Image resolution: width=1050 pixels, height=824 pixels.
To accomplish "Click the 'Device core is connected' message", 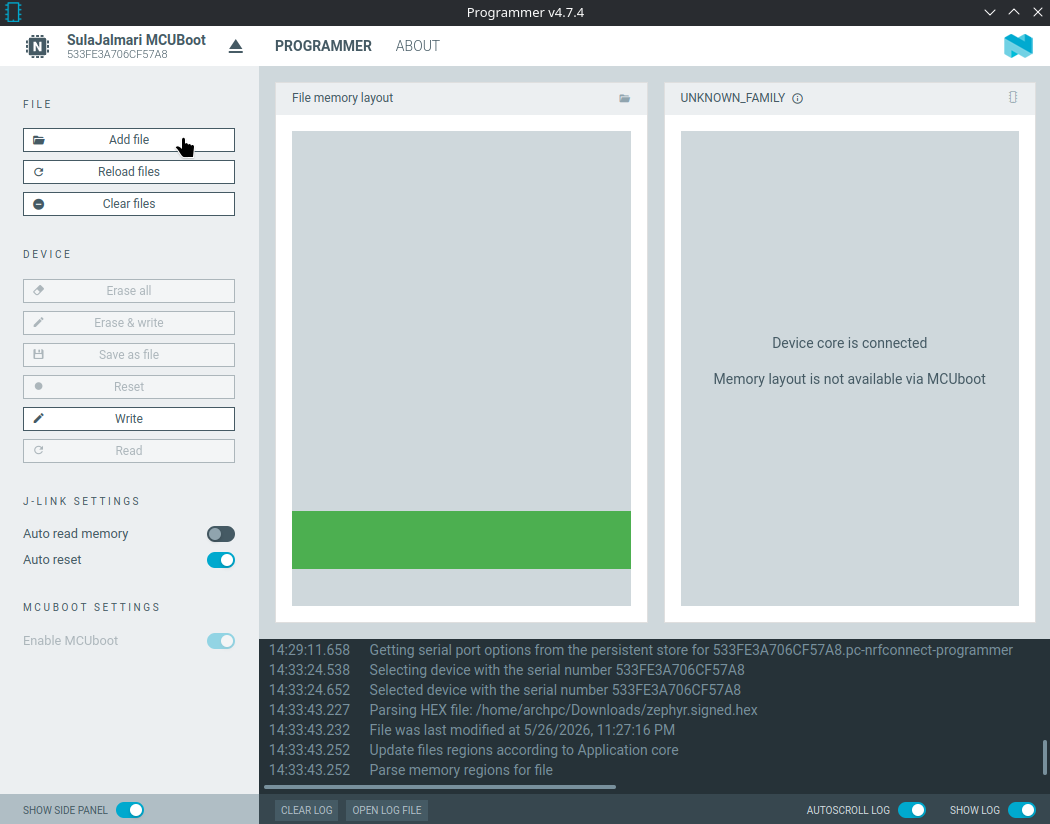I will pyautogui.click(x=850, y=343).
